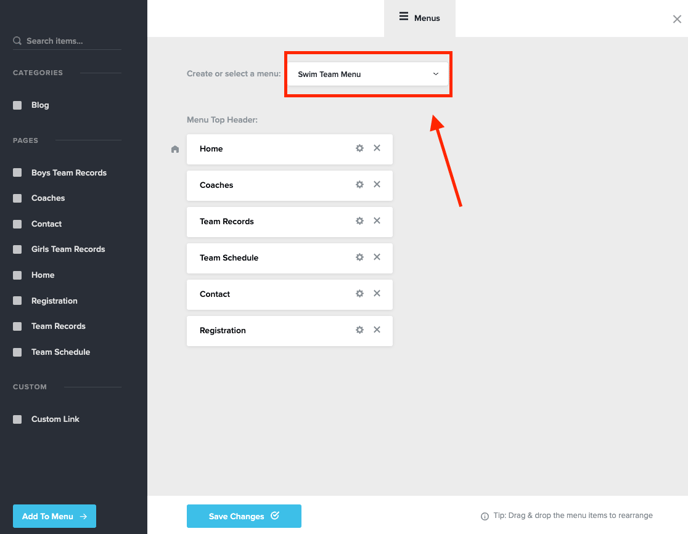Tick the Boys Team Records checkbox
The width and height of the screenshot is (688, 534).
pos(17,173)
